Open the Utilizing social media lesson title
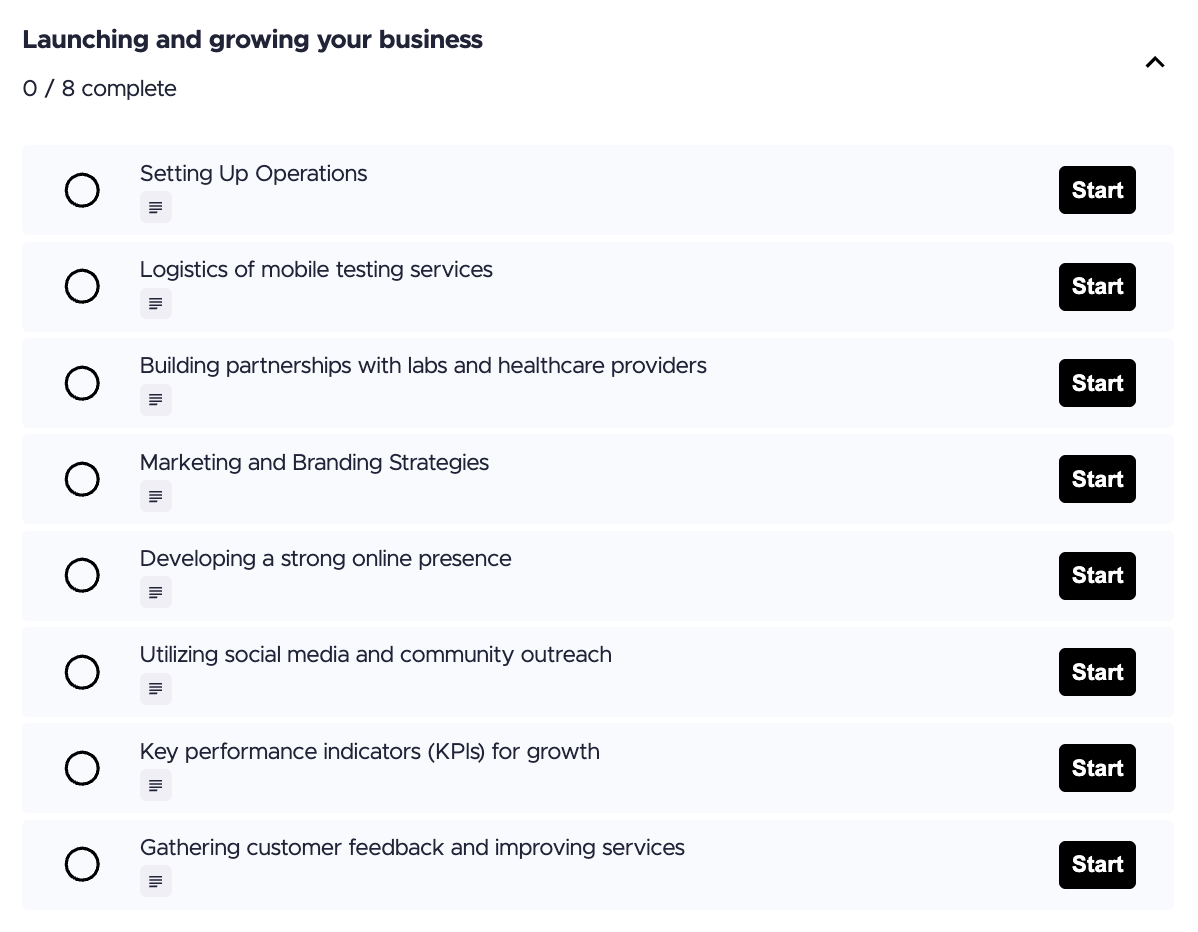The width and height of the screenshot is (1198, 932). point(376,655)
